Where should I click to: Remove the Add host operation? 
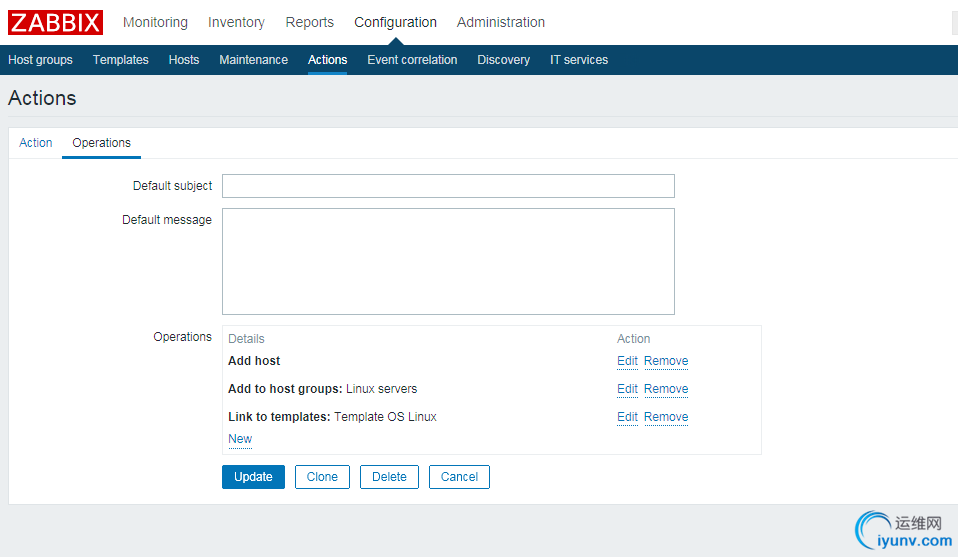[x=666, y=361]
